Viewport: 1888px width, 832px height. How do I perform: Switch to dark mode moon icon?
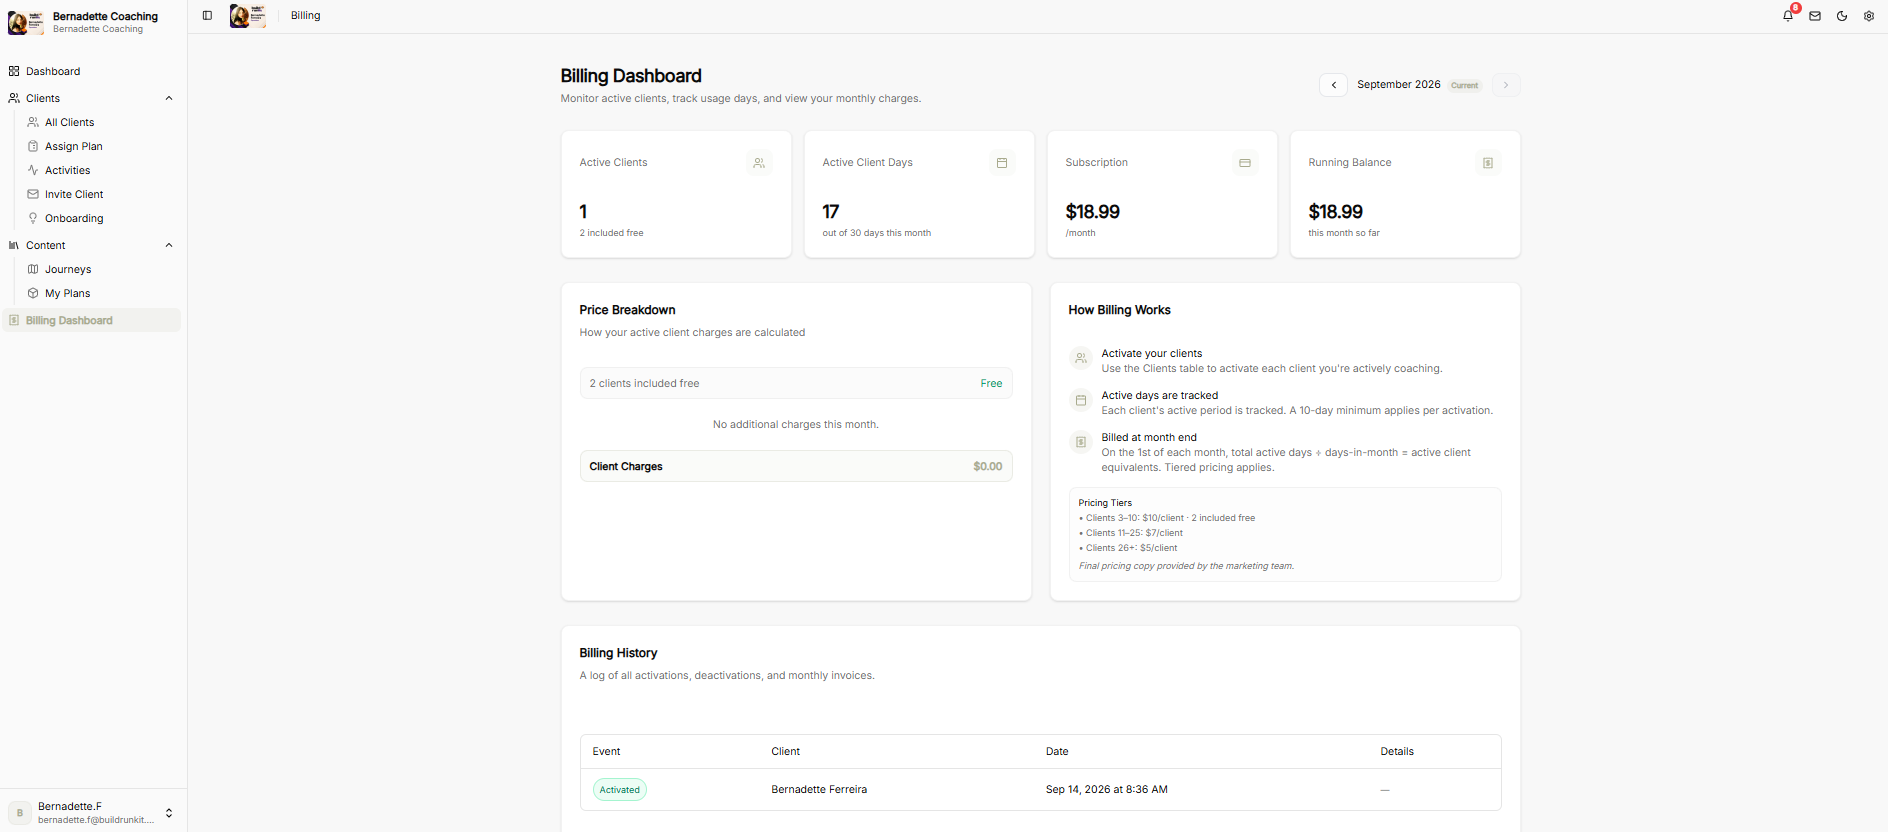[1842, 16]
